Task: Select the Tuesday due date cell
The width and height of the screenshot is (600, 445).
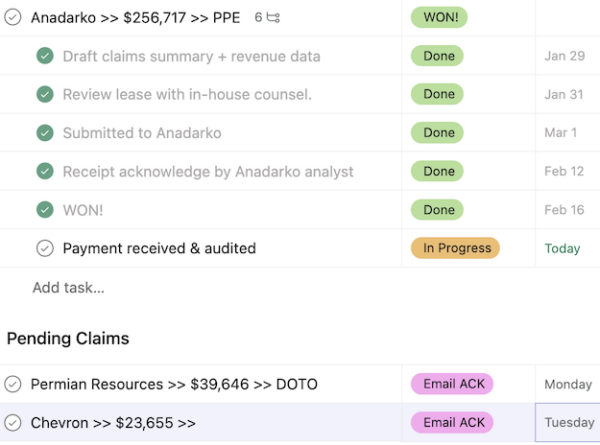Action: click(568, 422)
